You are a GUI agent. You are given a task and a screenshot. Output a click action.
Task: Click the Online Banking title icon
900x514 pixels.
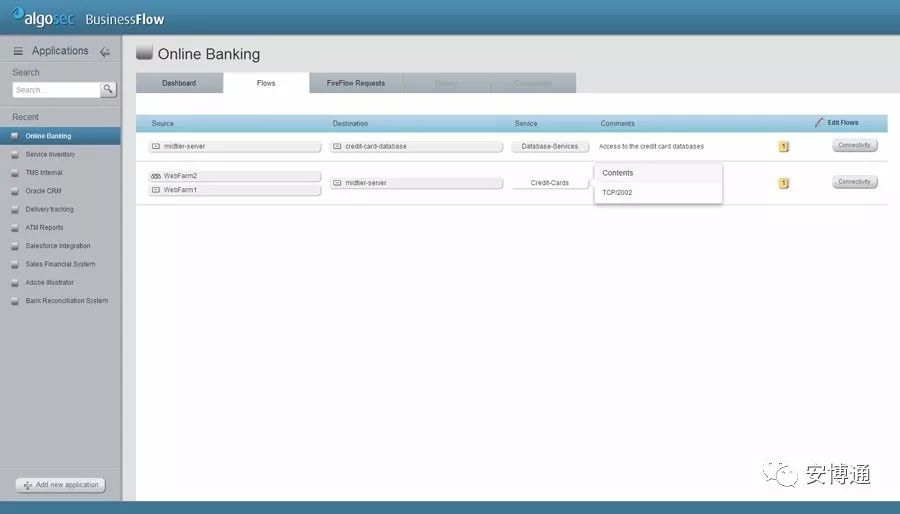145,54
